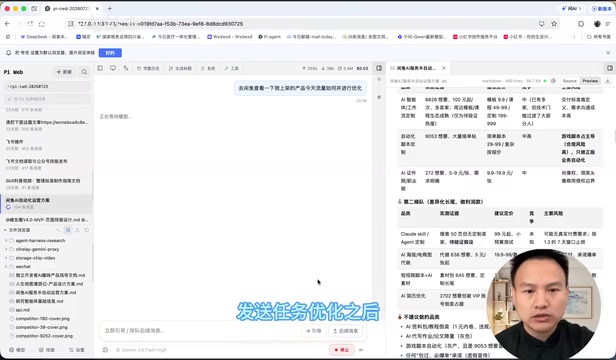Open the Pi agent bookmark

click(x=270, y=37)
